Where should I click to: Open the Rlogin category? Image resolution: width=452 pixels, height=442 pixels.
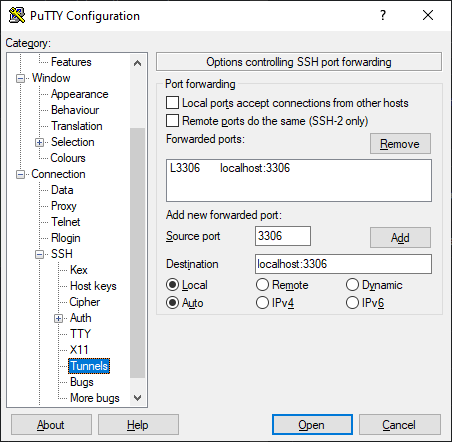(66, 238)
